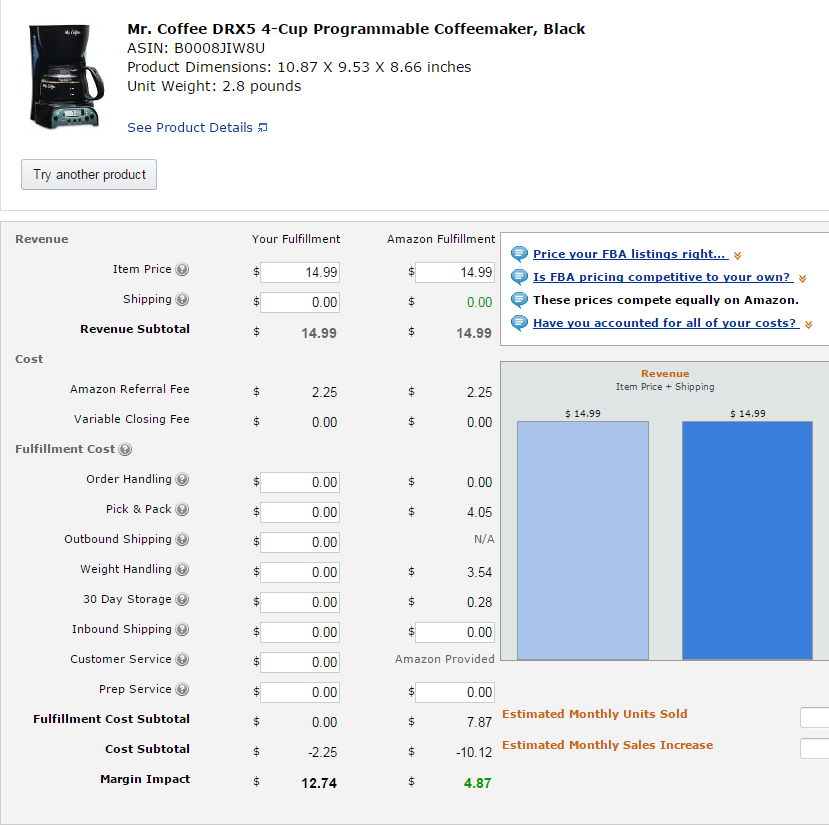Open Price your FBA listings right link
The image size is (829, 825).
[630, 254]
